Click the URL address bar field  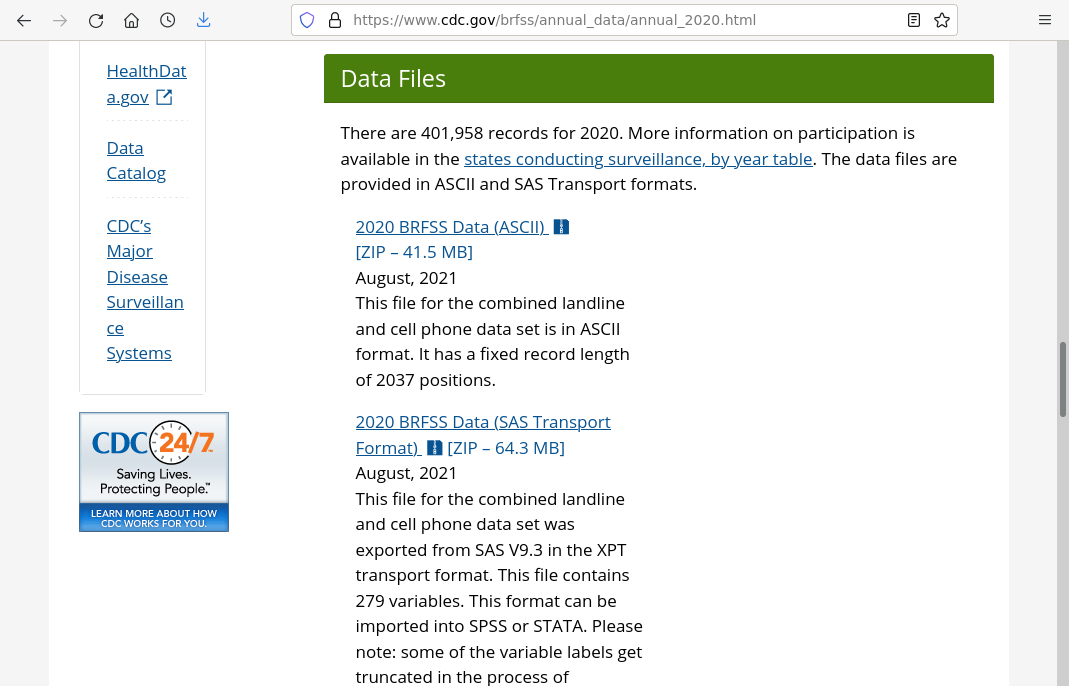coord(620,20)
